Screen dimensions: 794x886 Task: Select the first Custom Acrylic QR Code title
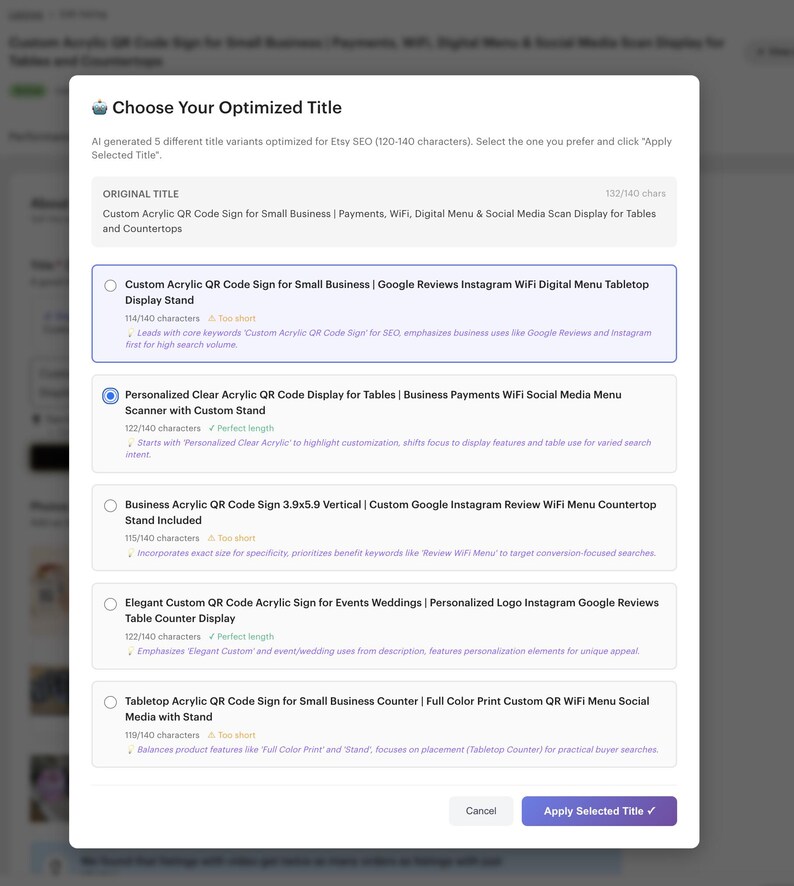click(x=110, y=285)
